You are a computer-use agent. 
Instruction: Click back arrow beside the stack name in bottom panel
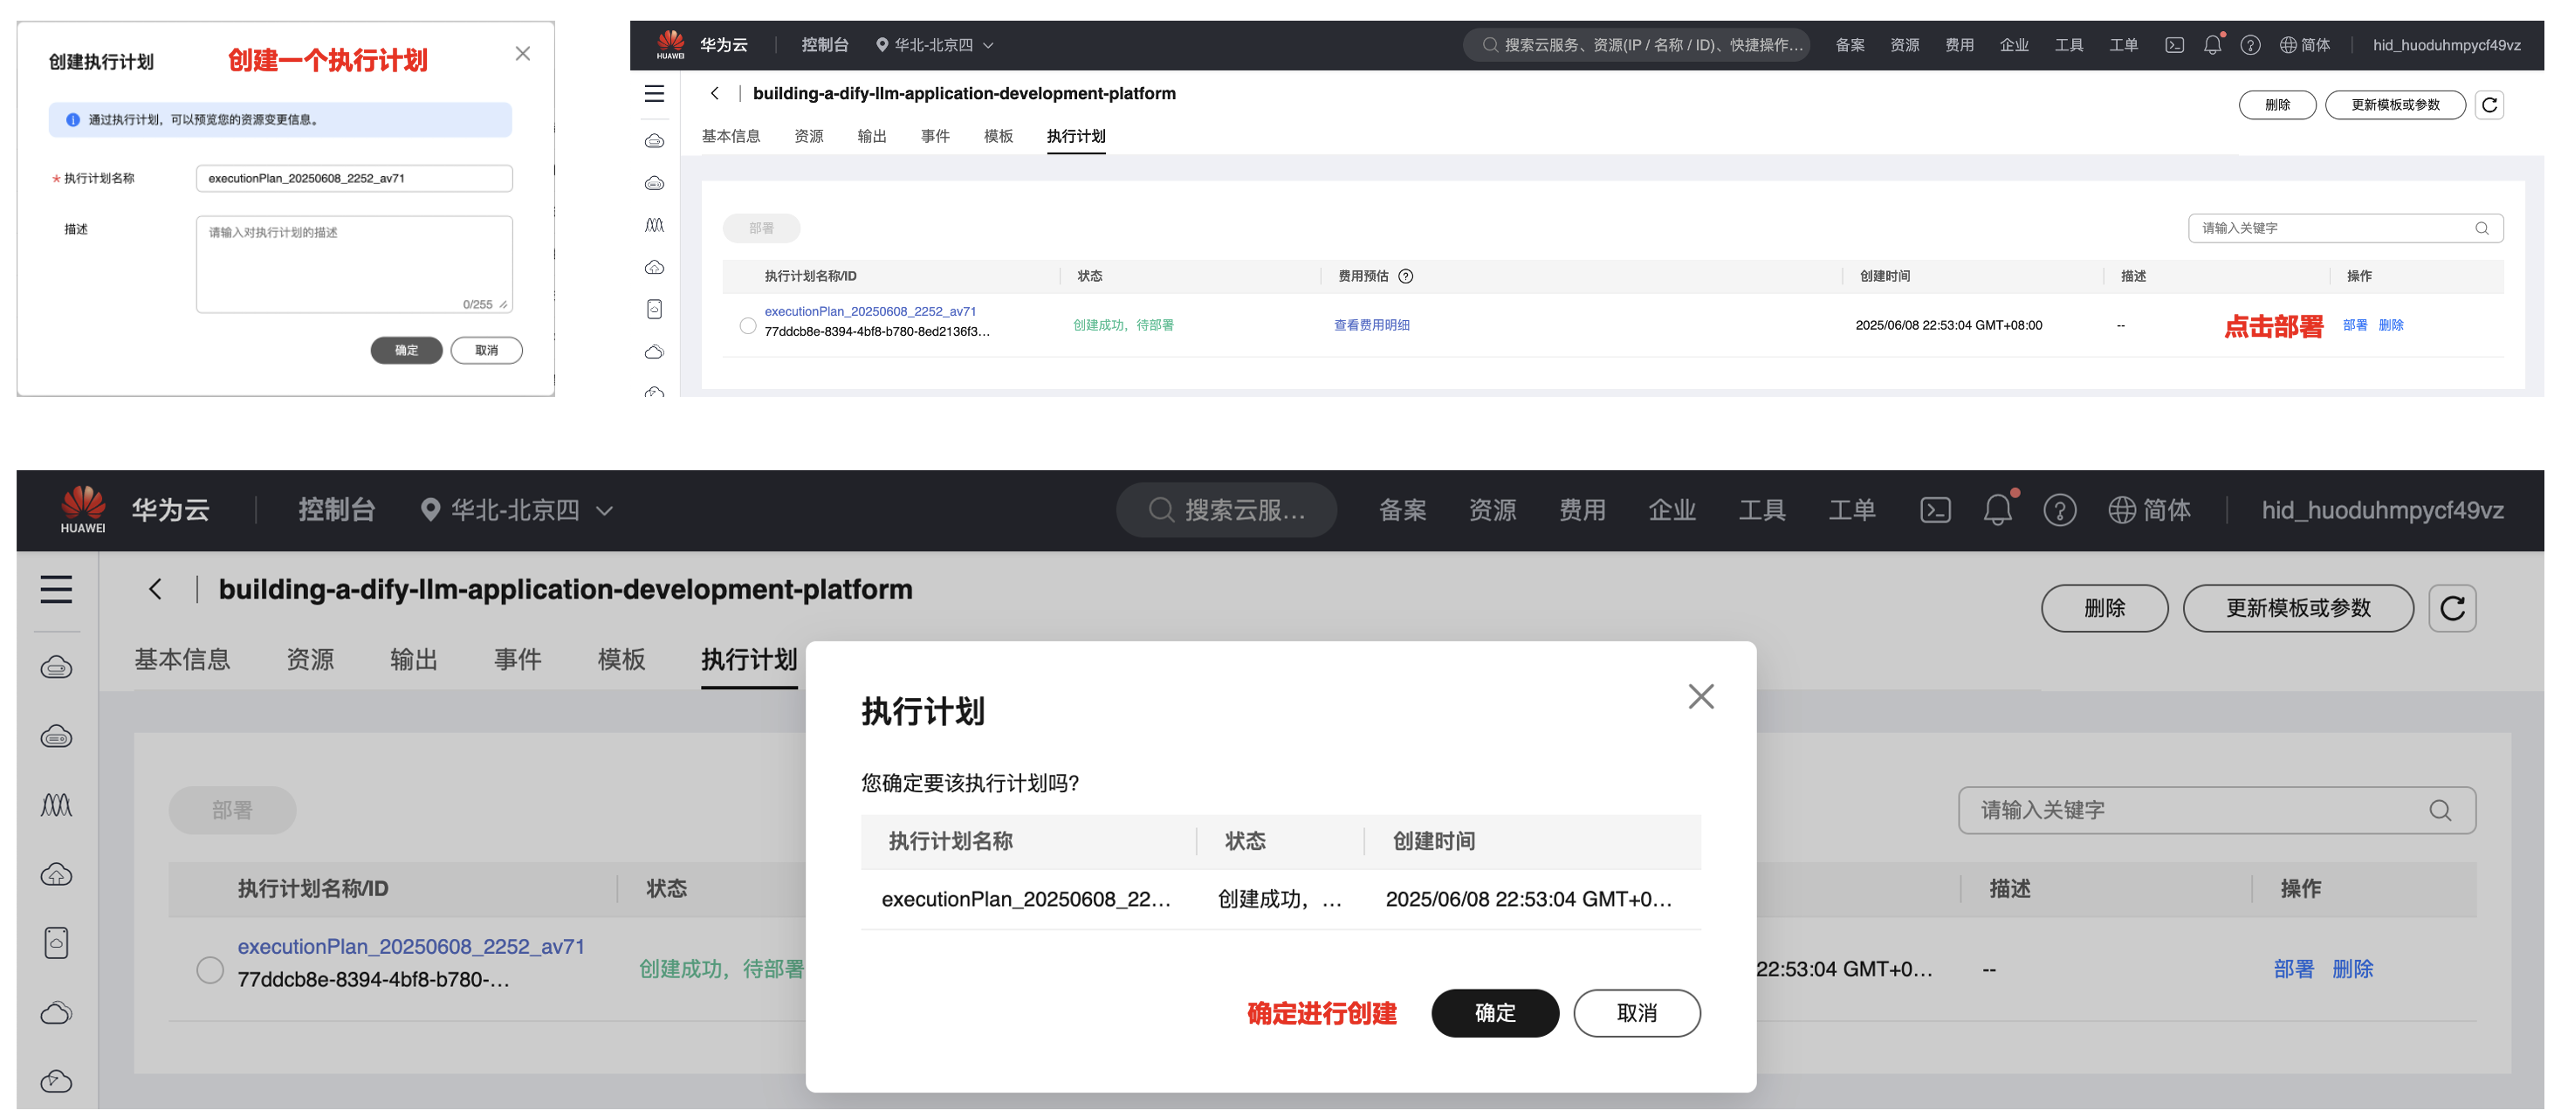tap(155, 589)
